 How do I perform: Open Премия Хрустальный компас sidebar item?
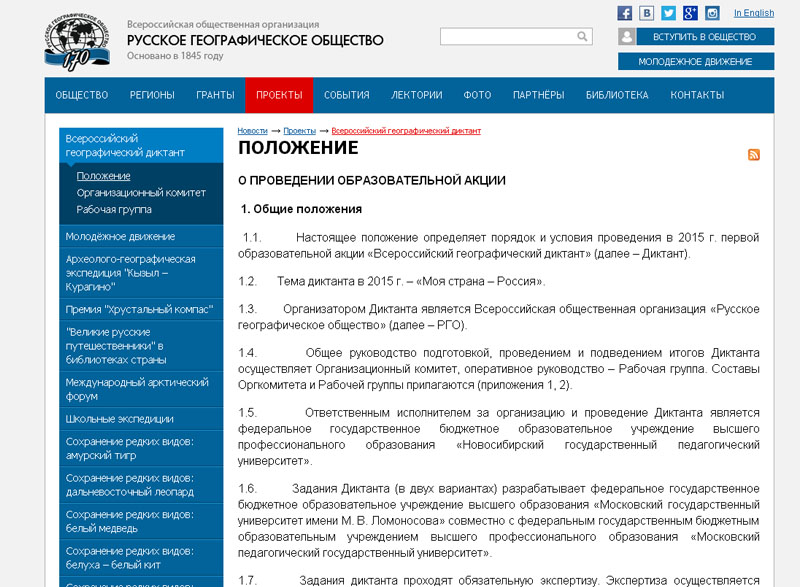click(141, 309)
